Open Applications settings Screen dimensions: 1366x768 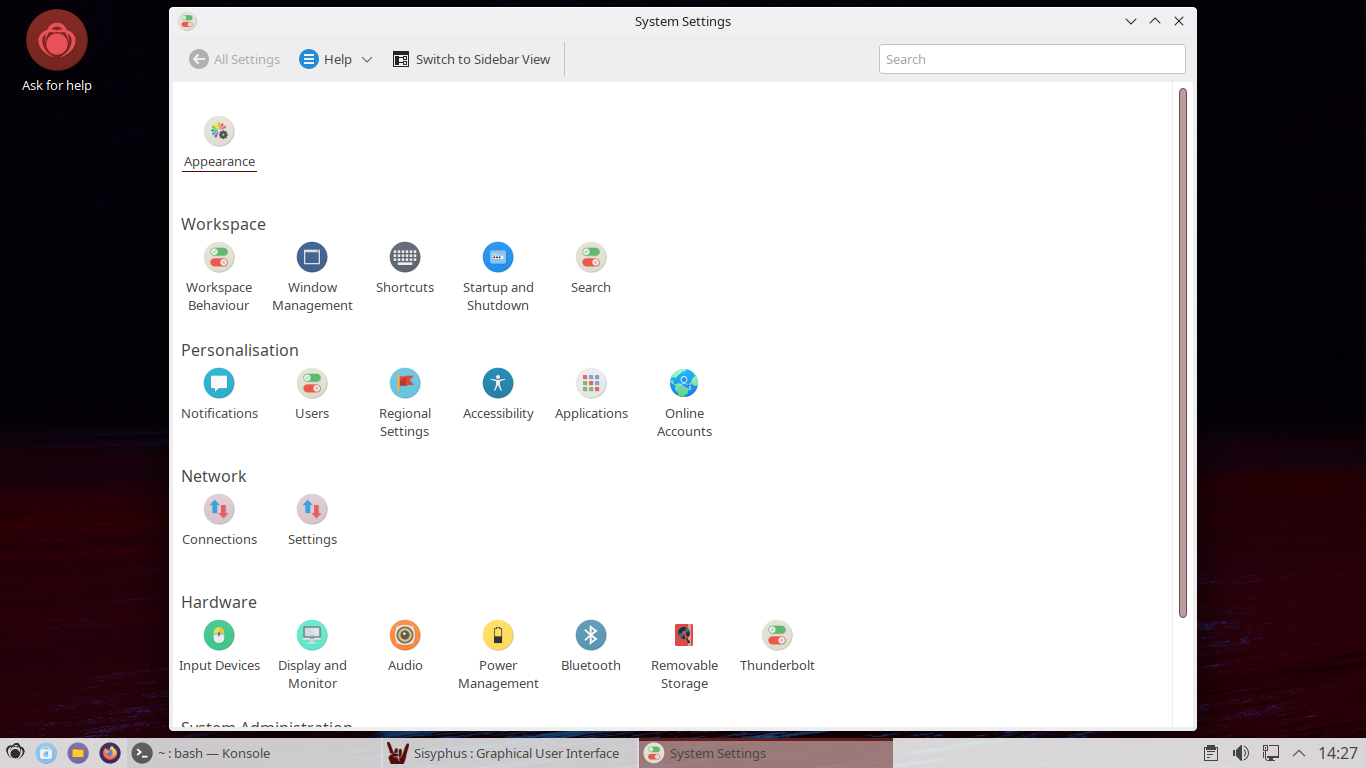pyautogui.click(x=591, y=395)
